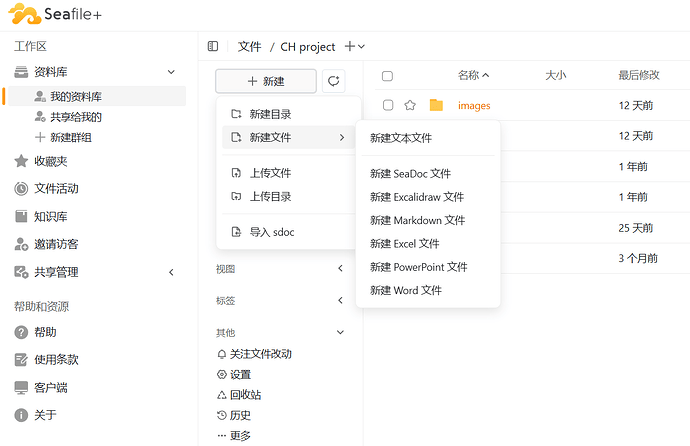Click the 使用条款 document icon

tap(21, 360)
